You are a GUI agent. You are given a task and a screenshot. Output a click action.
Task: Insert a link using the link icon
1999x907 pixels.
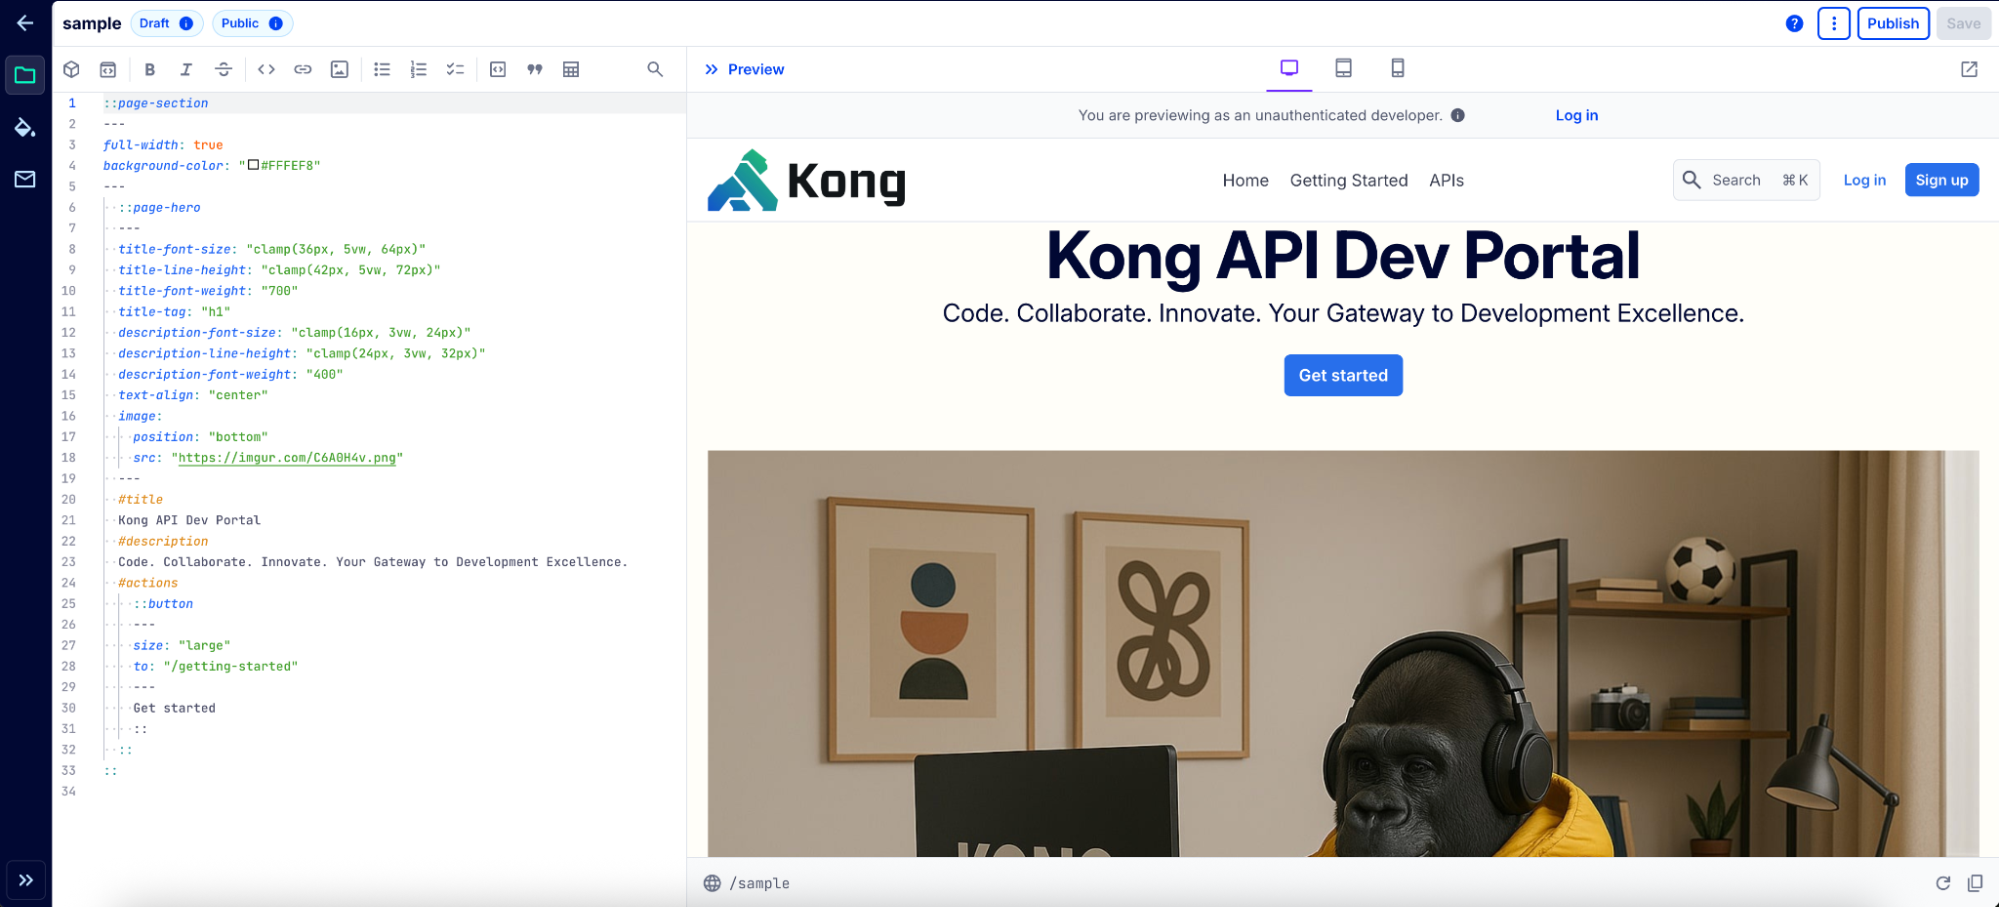click(x=303, y=69)
